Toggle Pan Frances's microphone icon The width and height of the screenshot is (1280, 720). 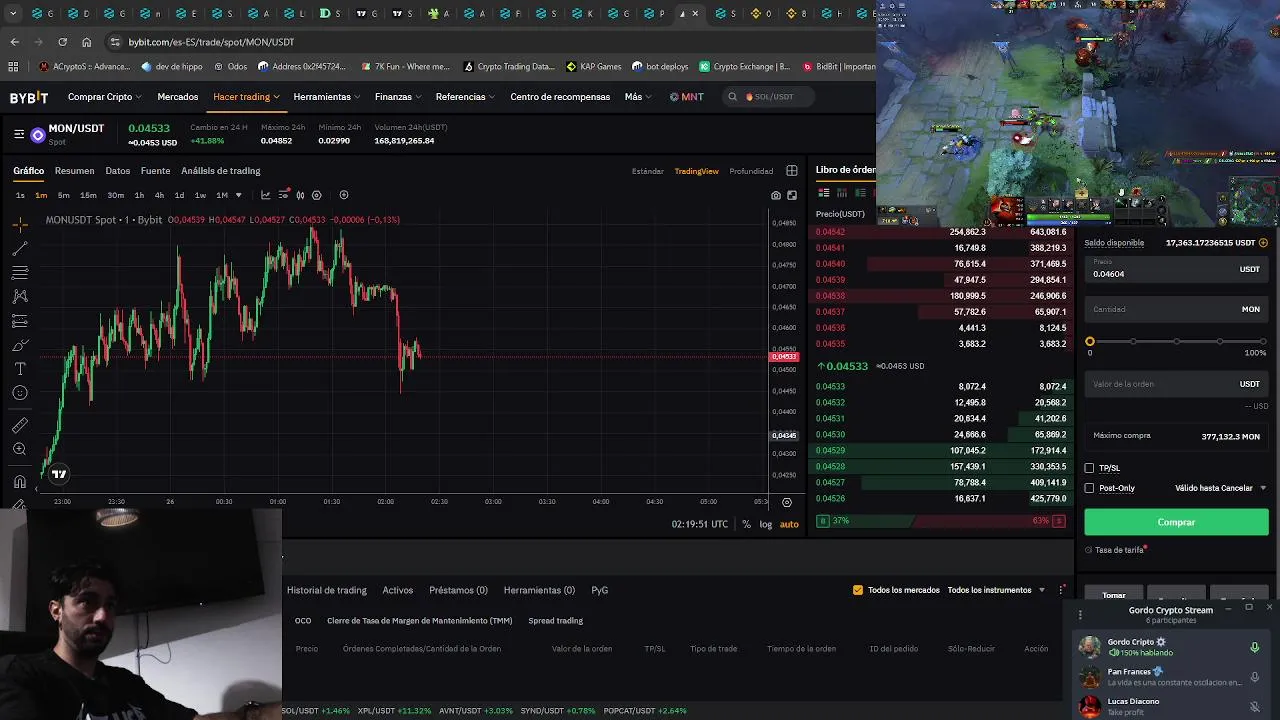point(1255,677)
